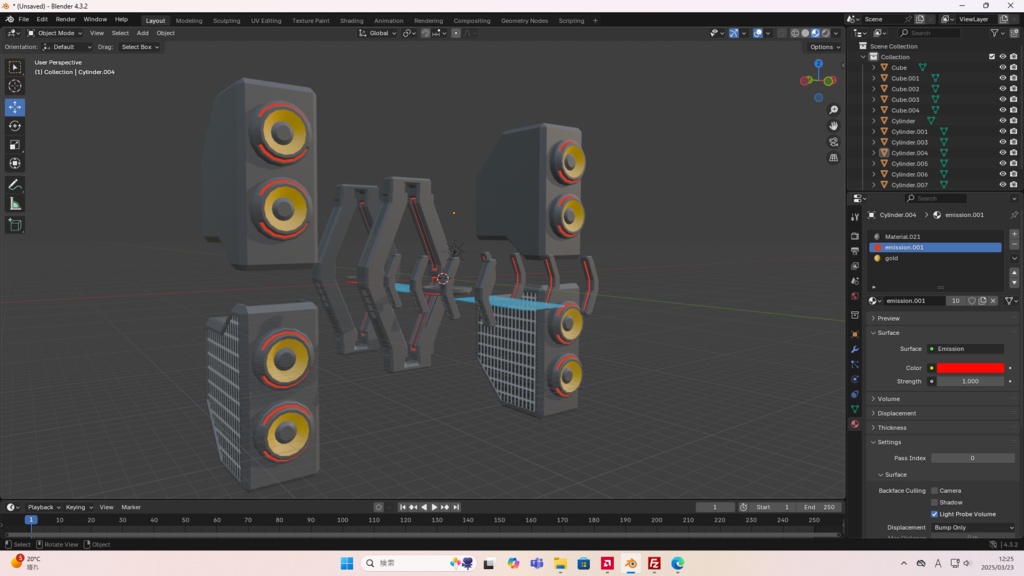Open the Global transform orientation dropdown

coord(377,33)
